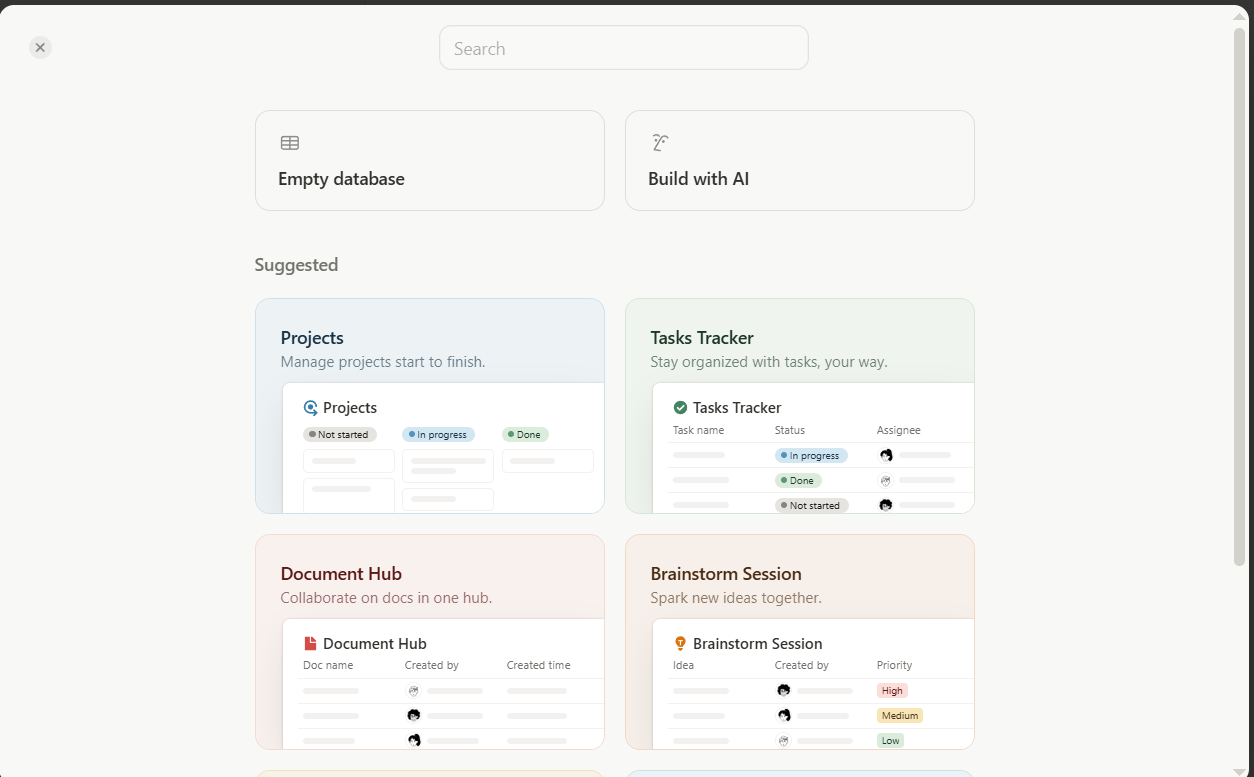Image resolution: width=1254 pixels, height=777 pixels.
Task: Click 'Manage projects start to finish.' description
Action: (x=383, y=362)
